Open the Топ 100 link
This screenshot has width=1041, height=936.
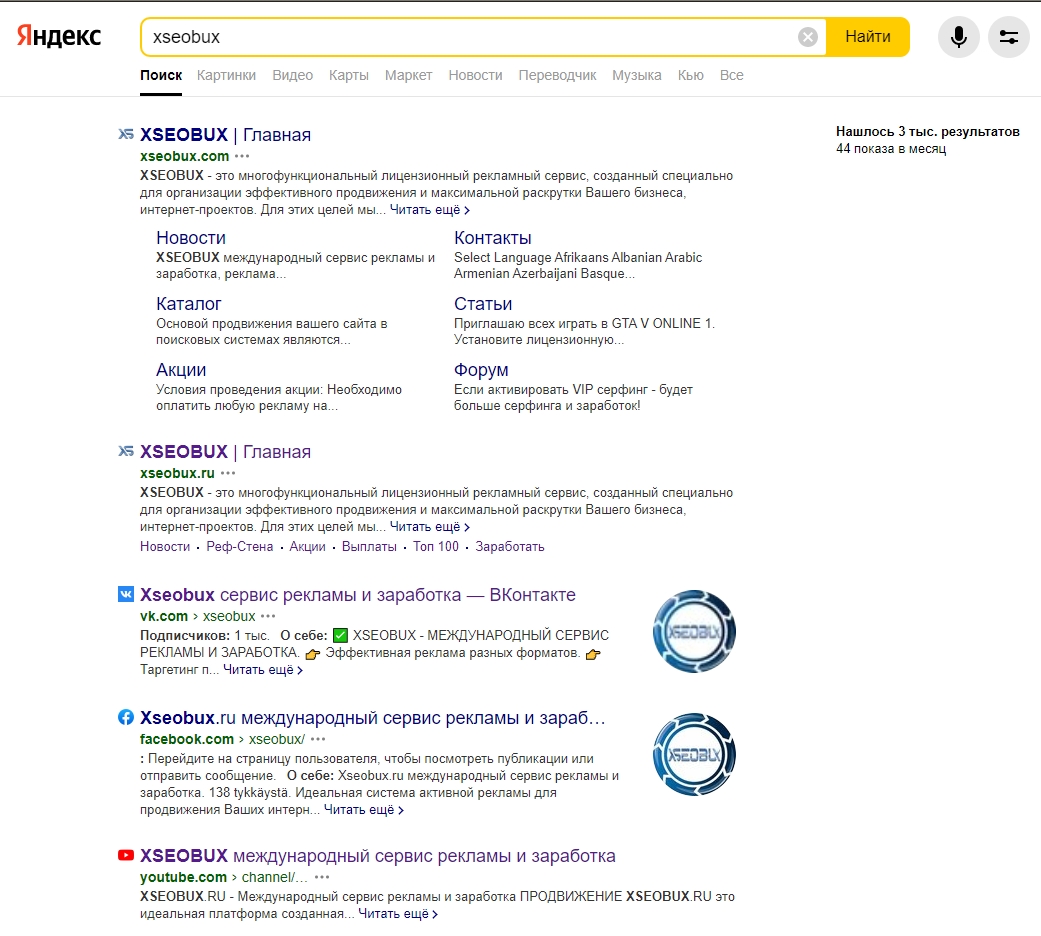436,546
